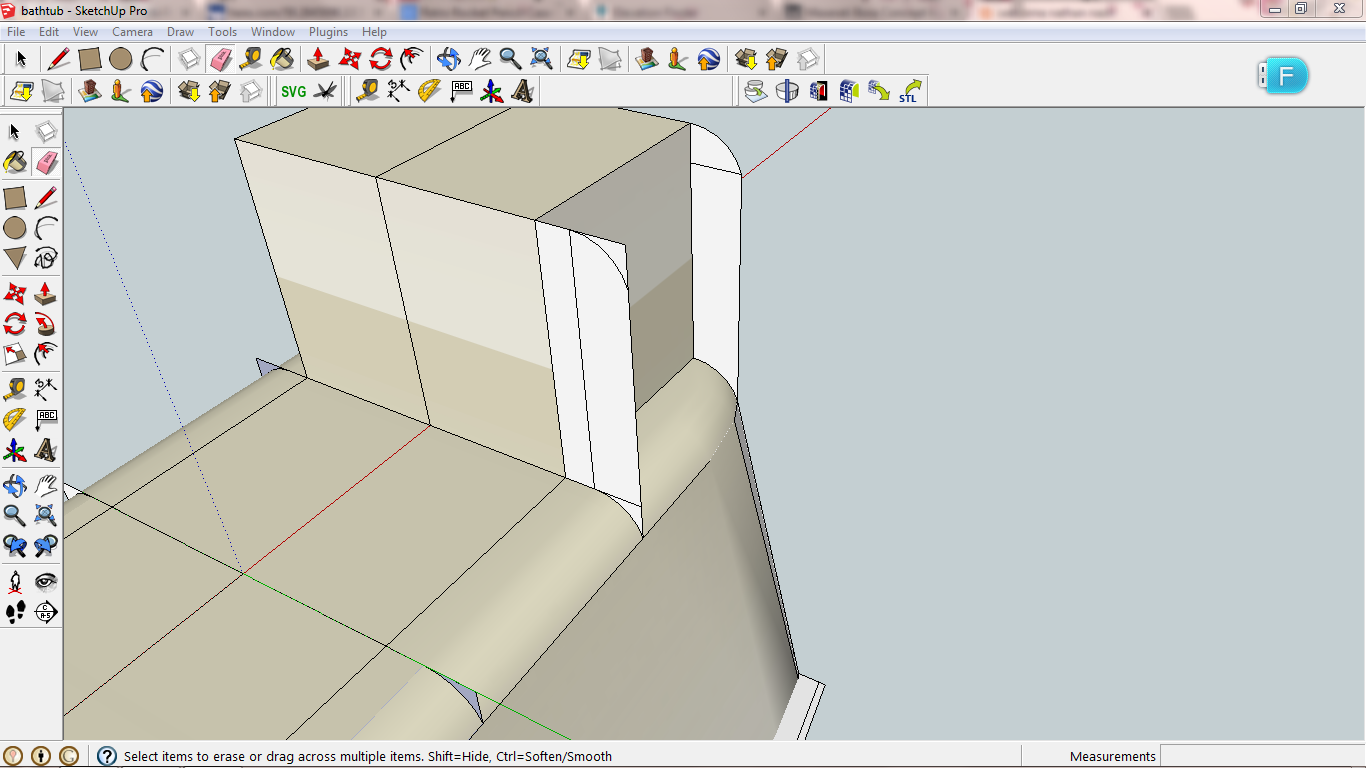This screenshot has width=1366, height=768.
Task: Pick the Arc tool in left toolbar
Action: point(46,228)
